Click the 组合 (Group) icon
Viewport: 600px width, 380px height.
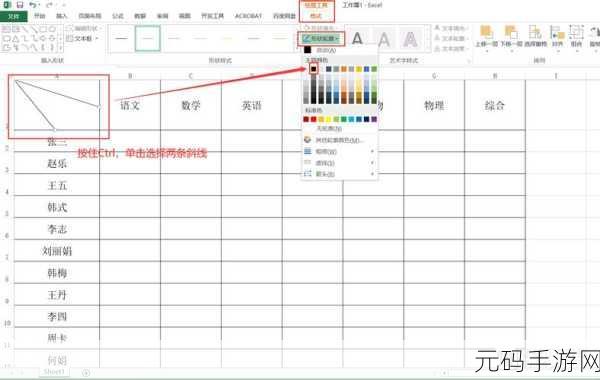click(x=576, y=33)
